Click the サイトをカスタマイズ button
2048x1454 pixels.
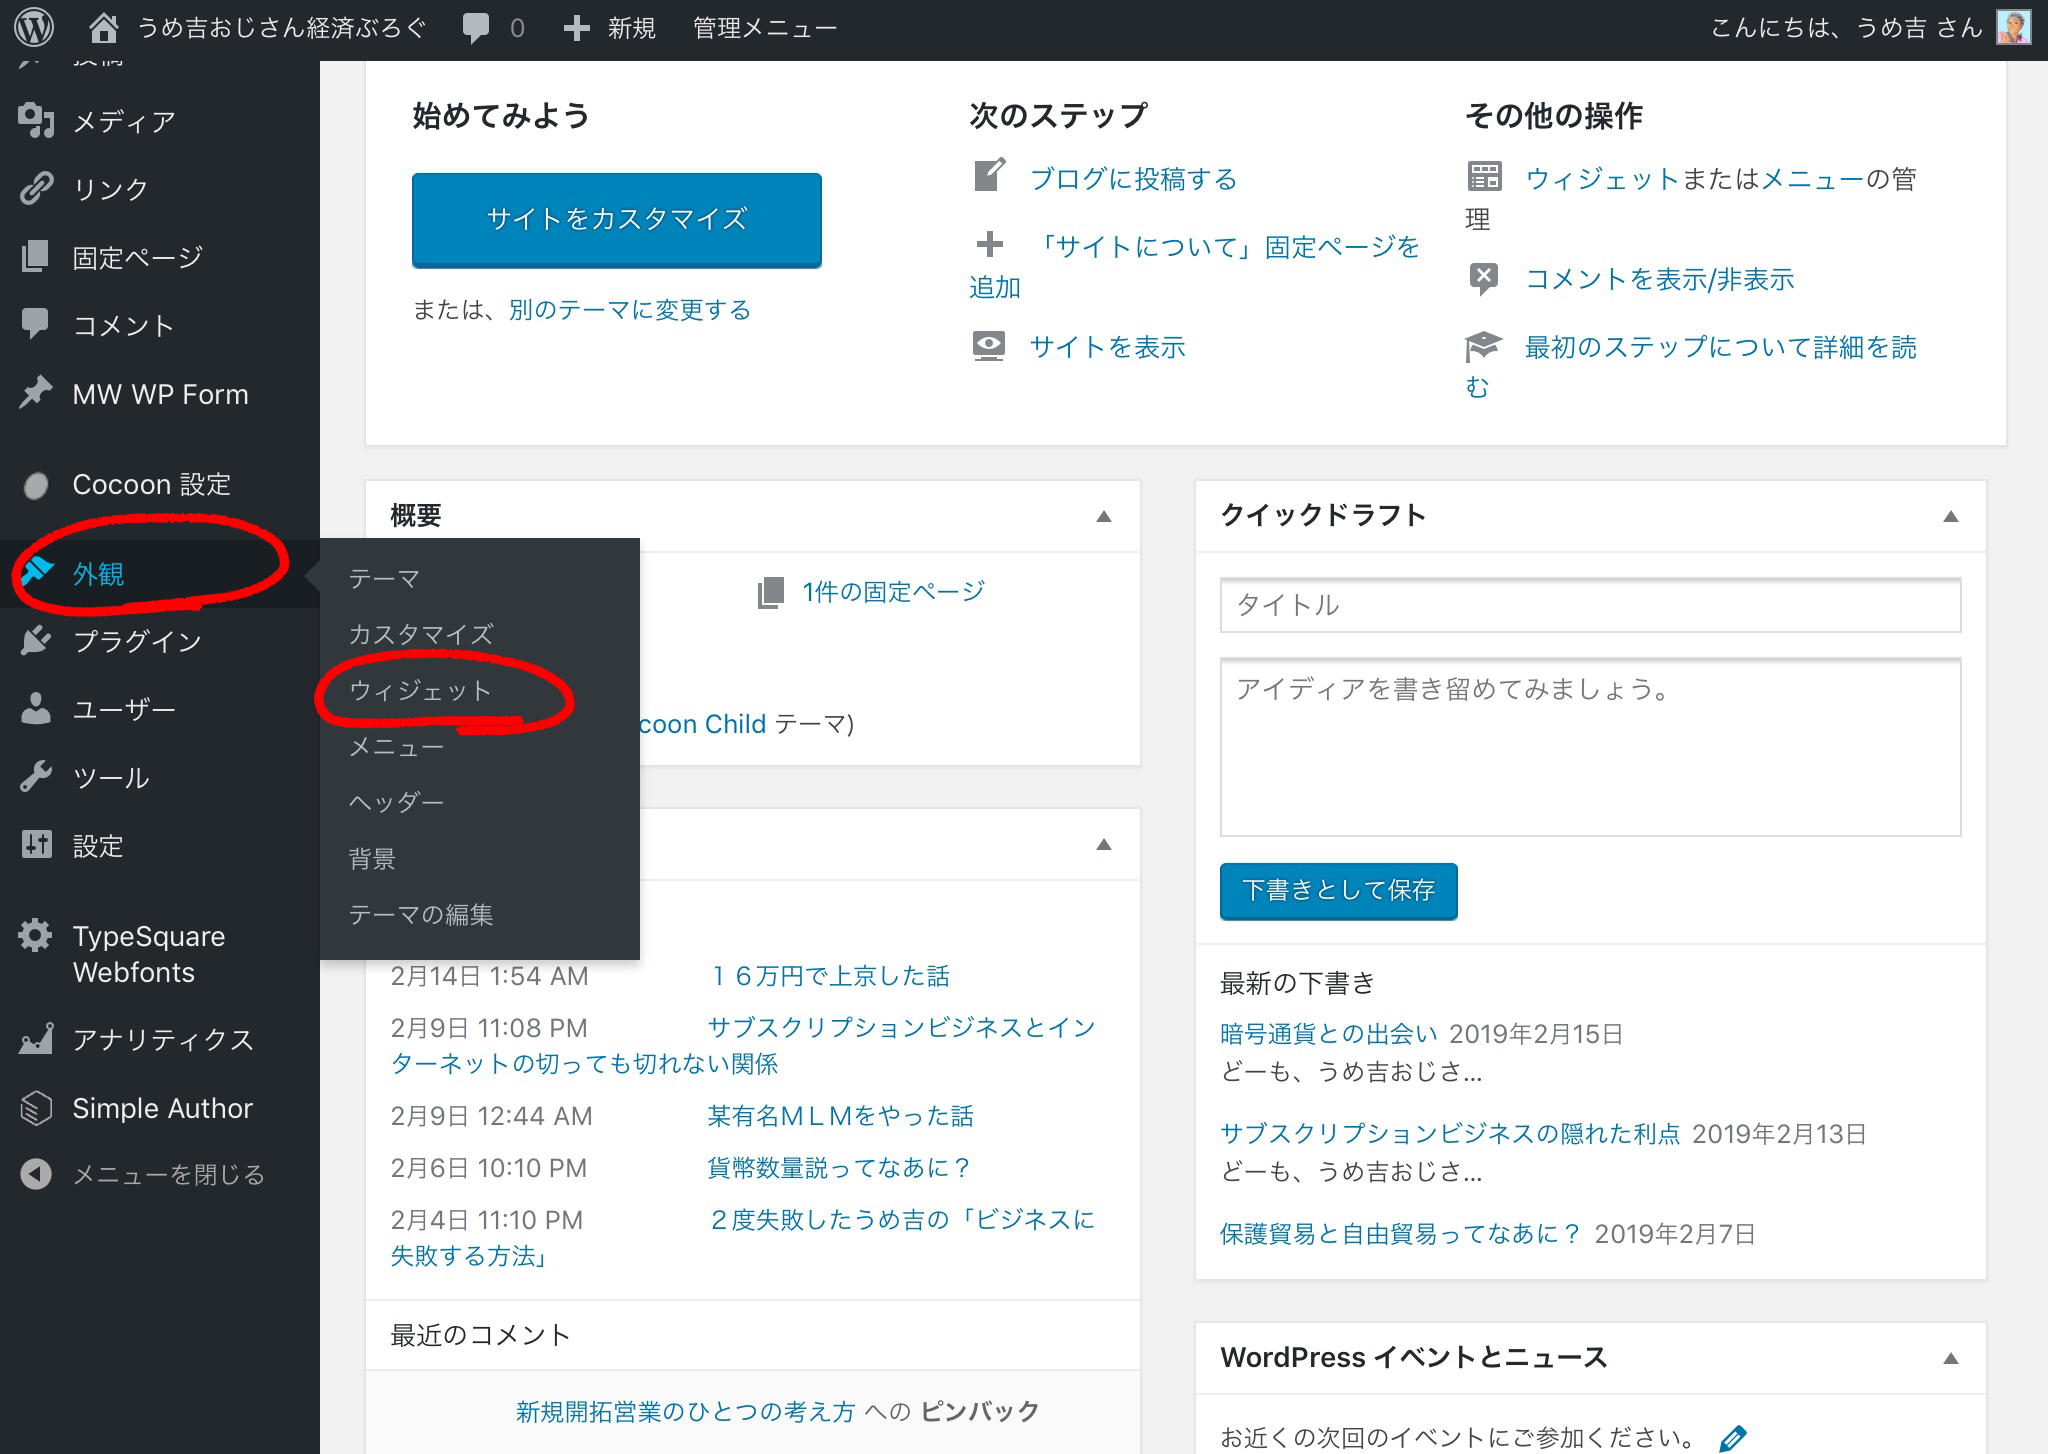tap(616, 219)
